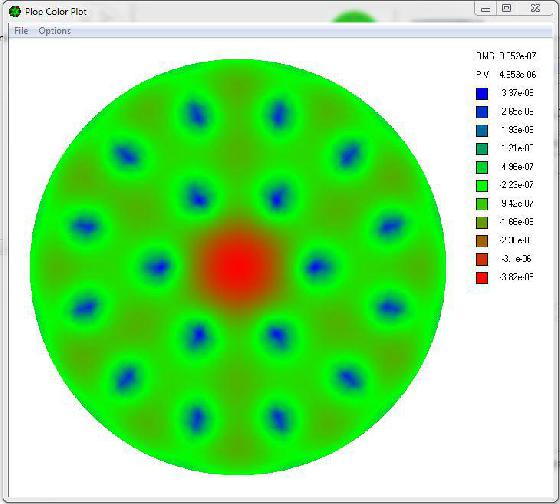Screen dimensions: 560x504
Task: Open the Options menu
Action: (55, 31)
